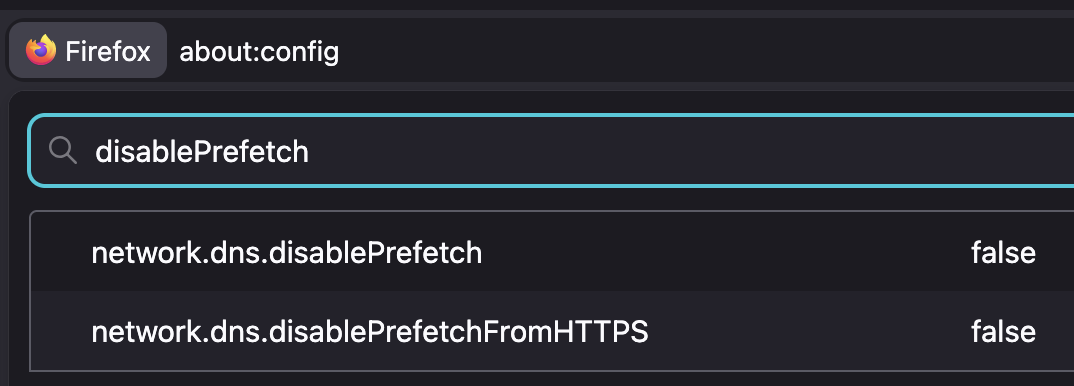Screen dimensions: 1074x386
Task: Click the false value of network.dns.disablePrefetch
Action: point(1003,253)
